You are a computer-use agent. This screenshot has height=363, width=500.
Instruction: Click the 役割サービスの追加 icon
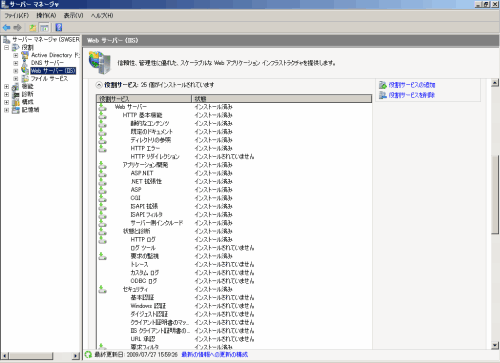pos(383,85)
